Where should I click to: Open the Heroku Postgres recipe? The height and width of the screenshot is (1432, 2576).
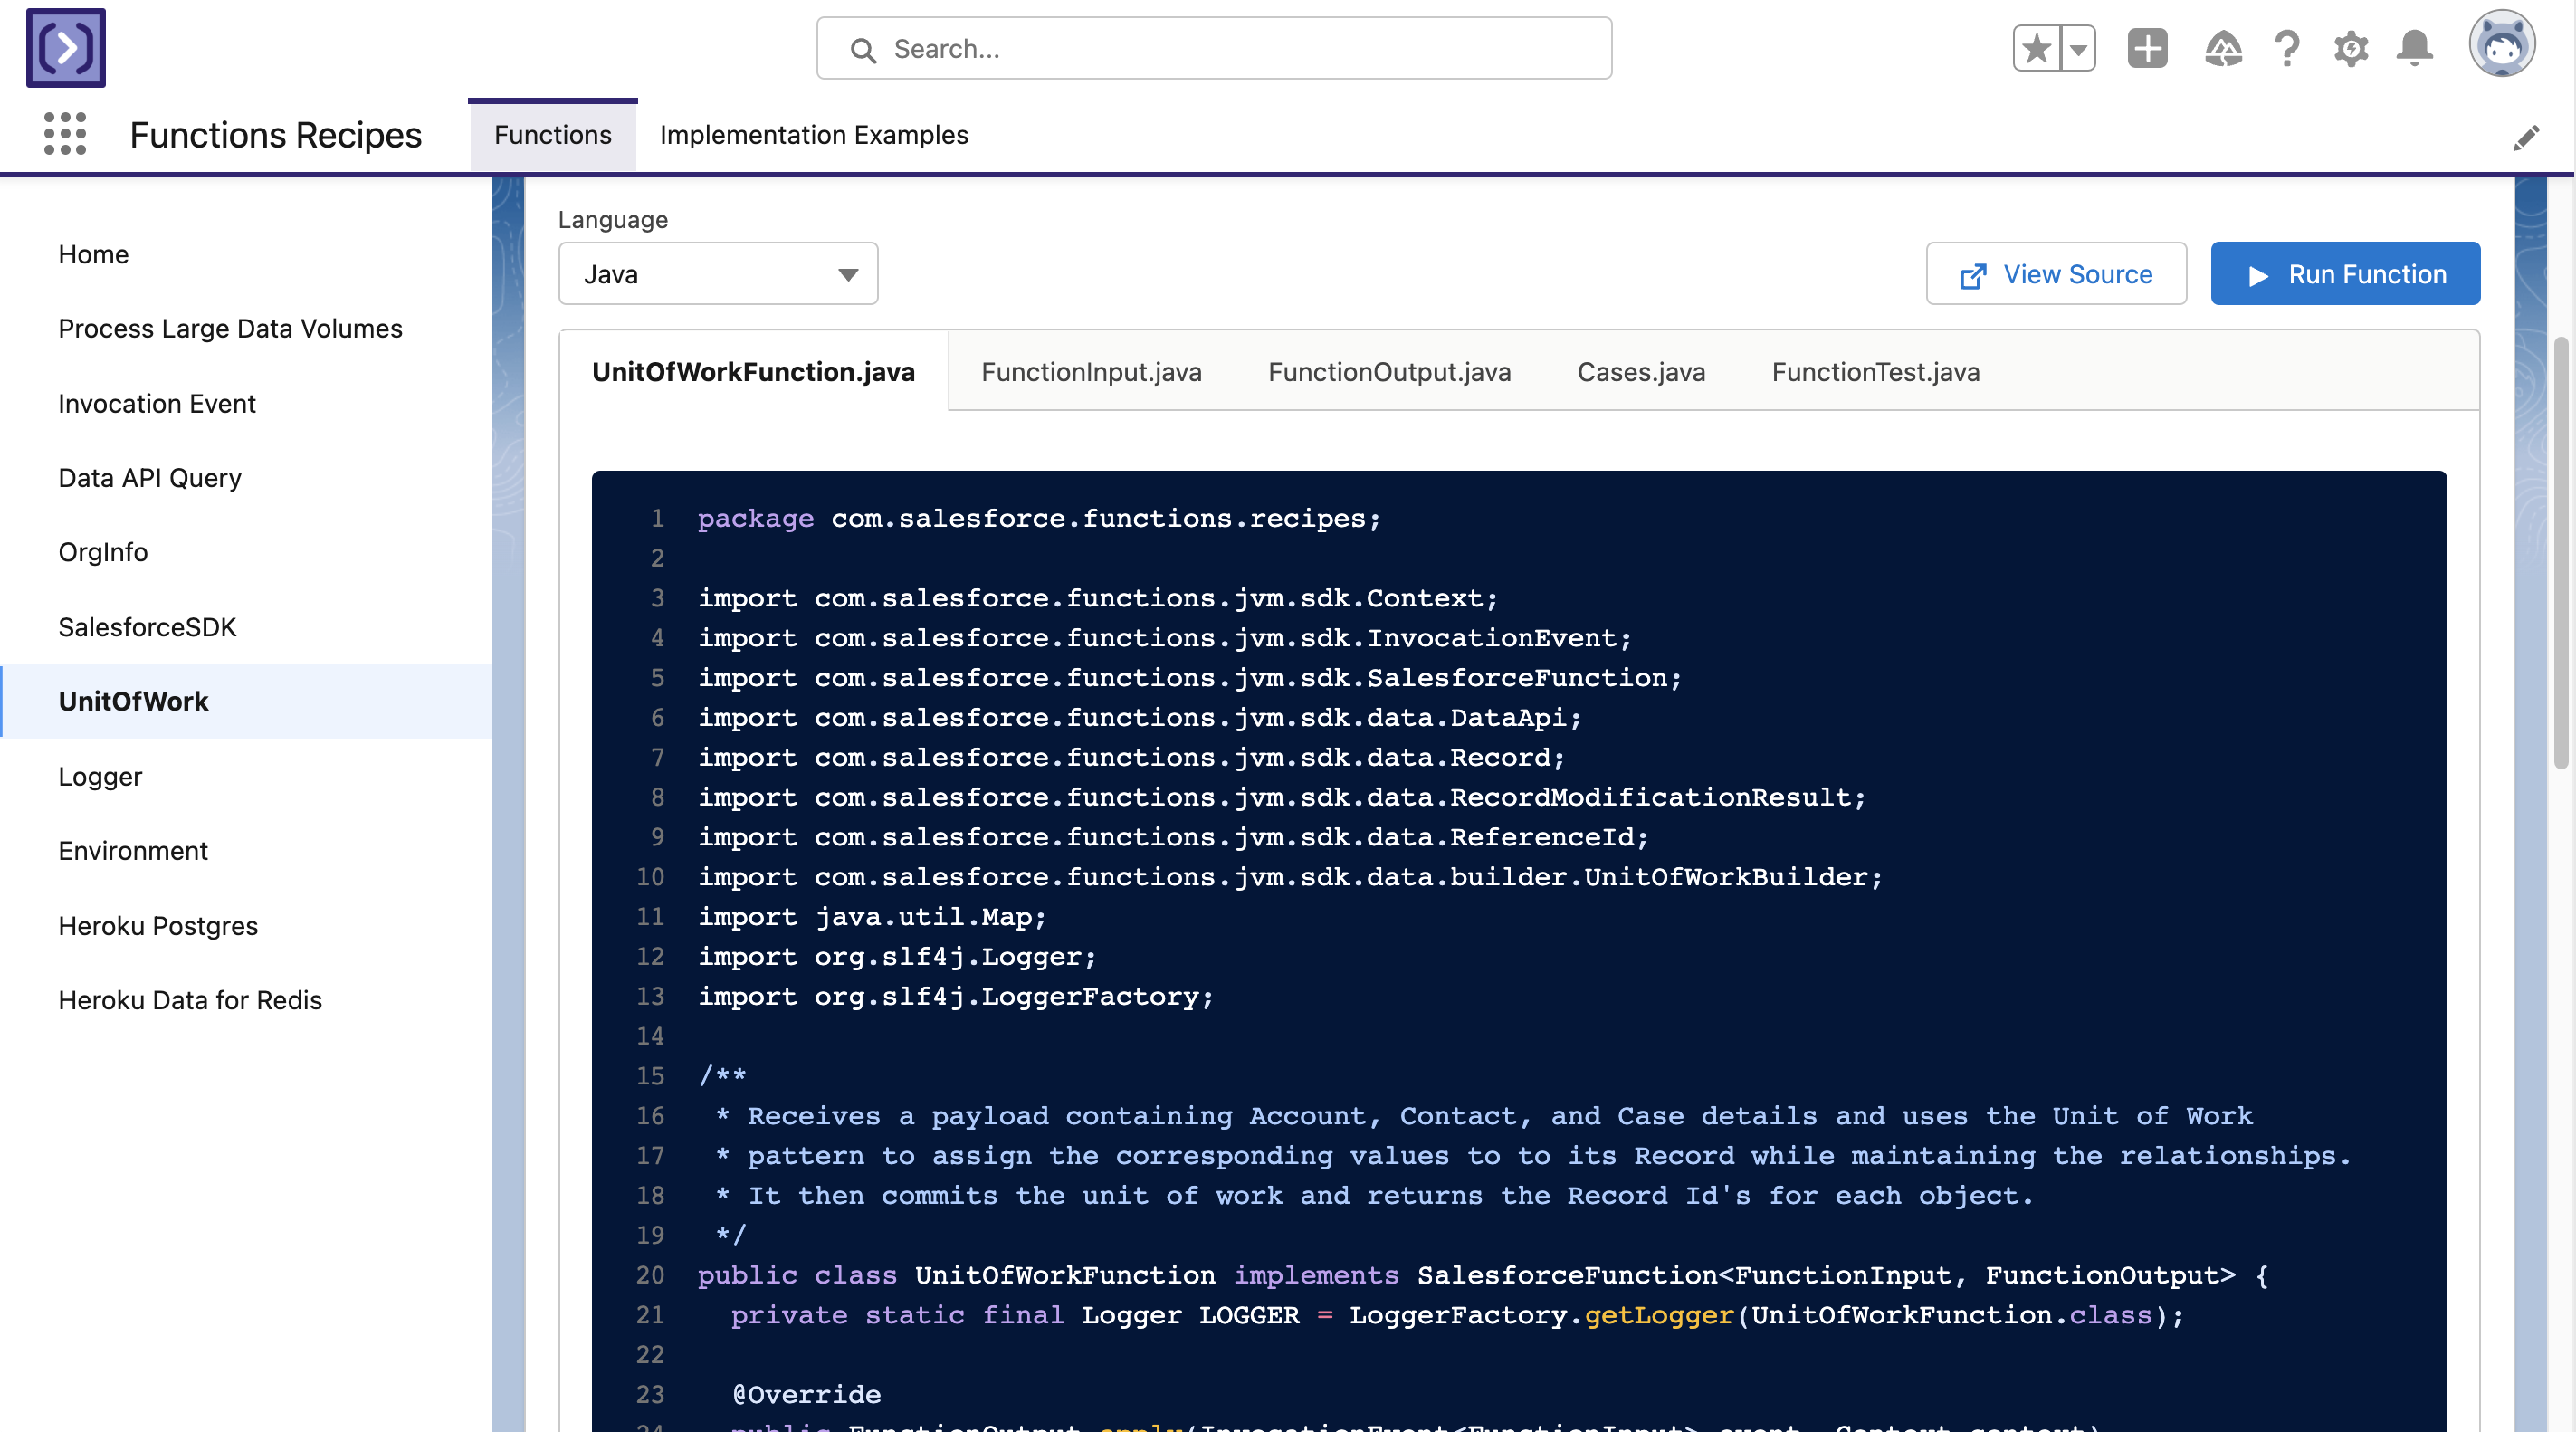pyautogui.click(x=246, y=925)
